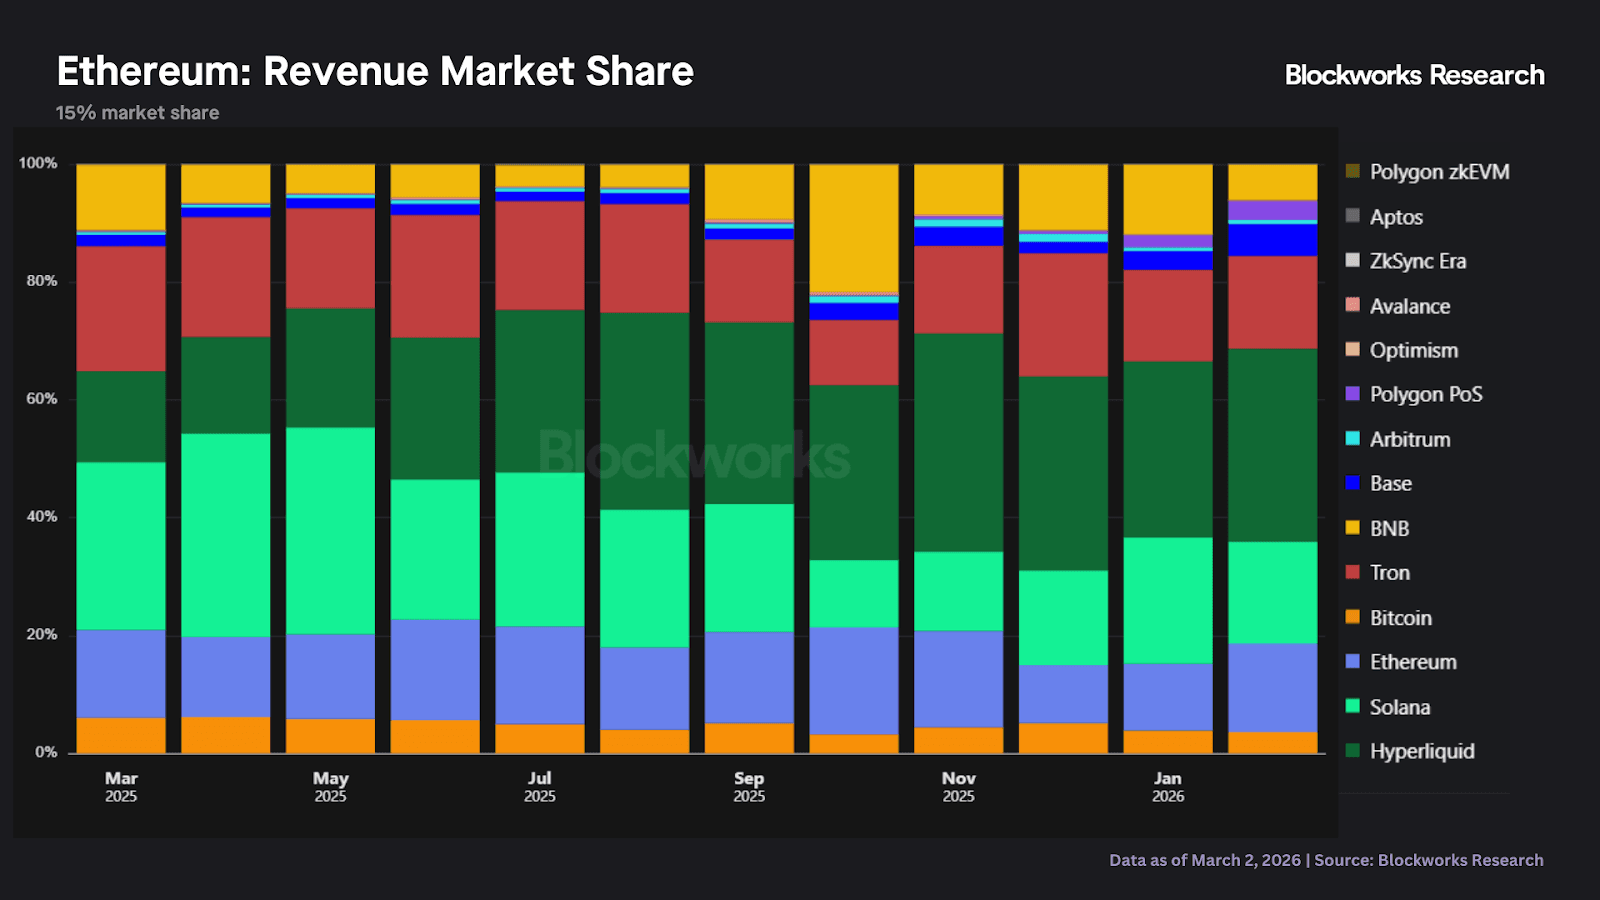Click the cyan Arbitrum legend swatch

(1353, 438)
